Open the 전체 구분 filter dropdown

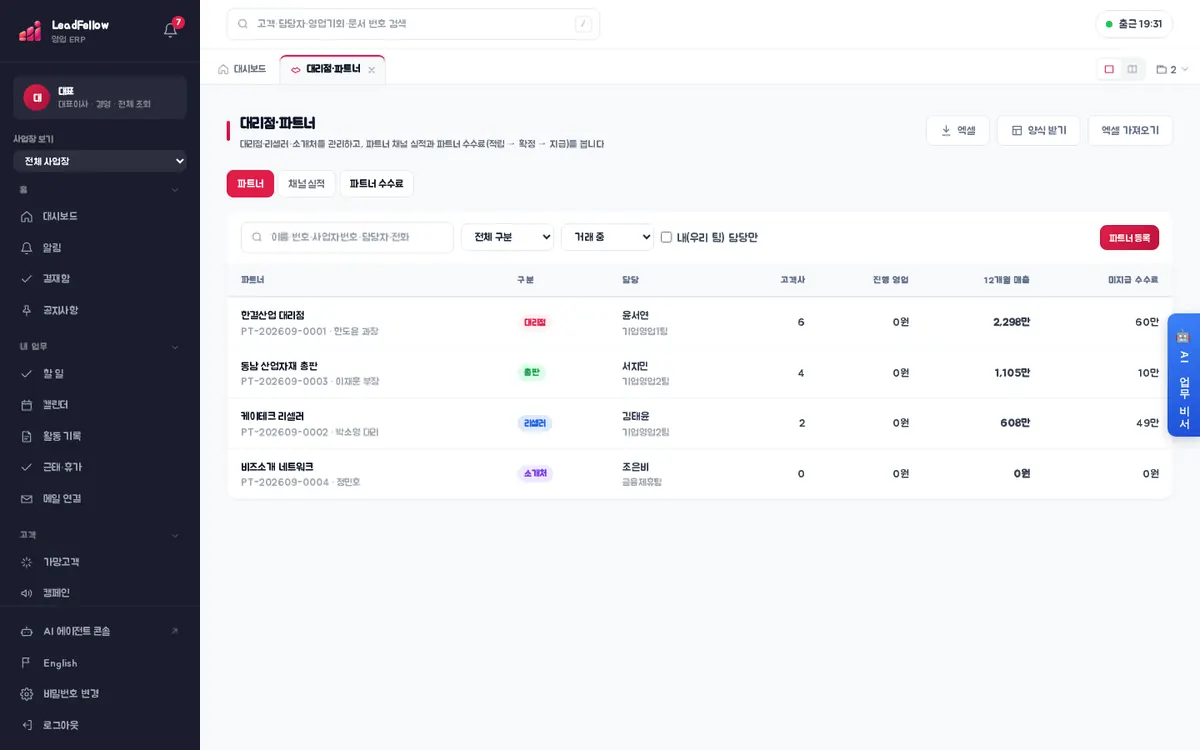(507, 237)
